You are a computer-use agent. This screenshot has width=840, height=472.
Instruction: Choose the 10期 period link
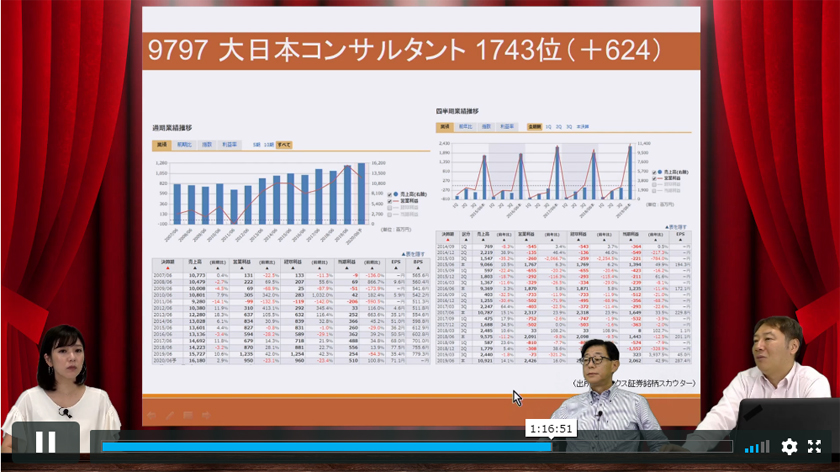point(268,145)
